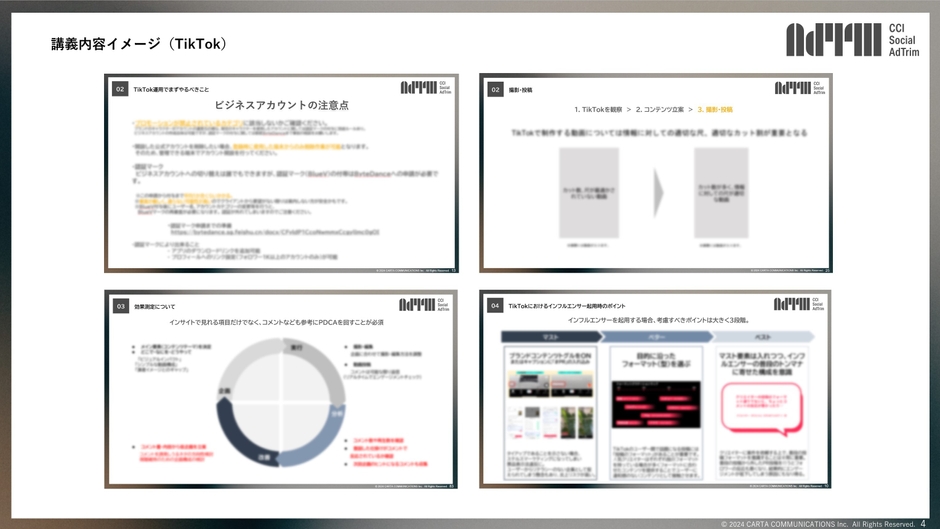This screenshot has width=940, height=529.
Task: Click the 03 badge beside 効果測定について
Action: tap(120, 306)
